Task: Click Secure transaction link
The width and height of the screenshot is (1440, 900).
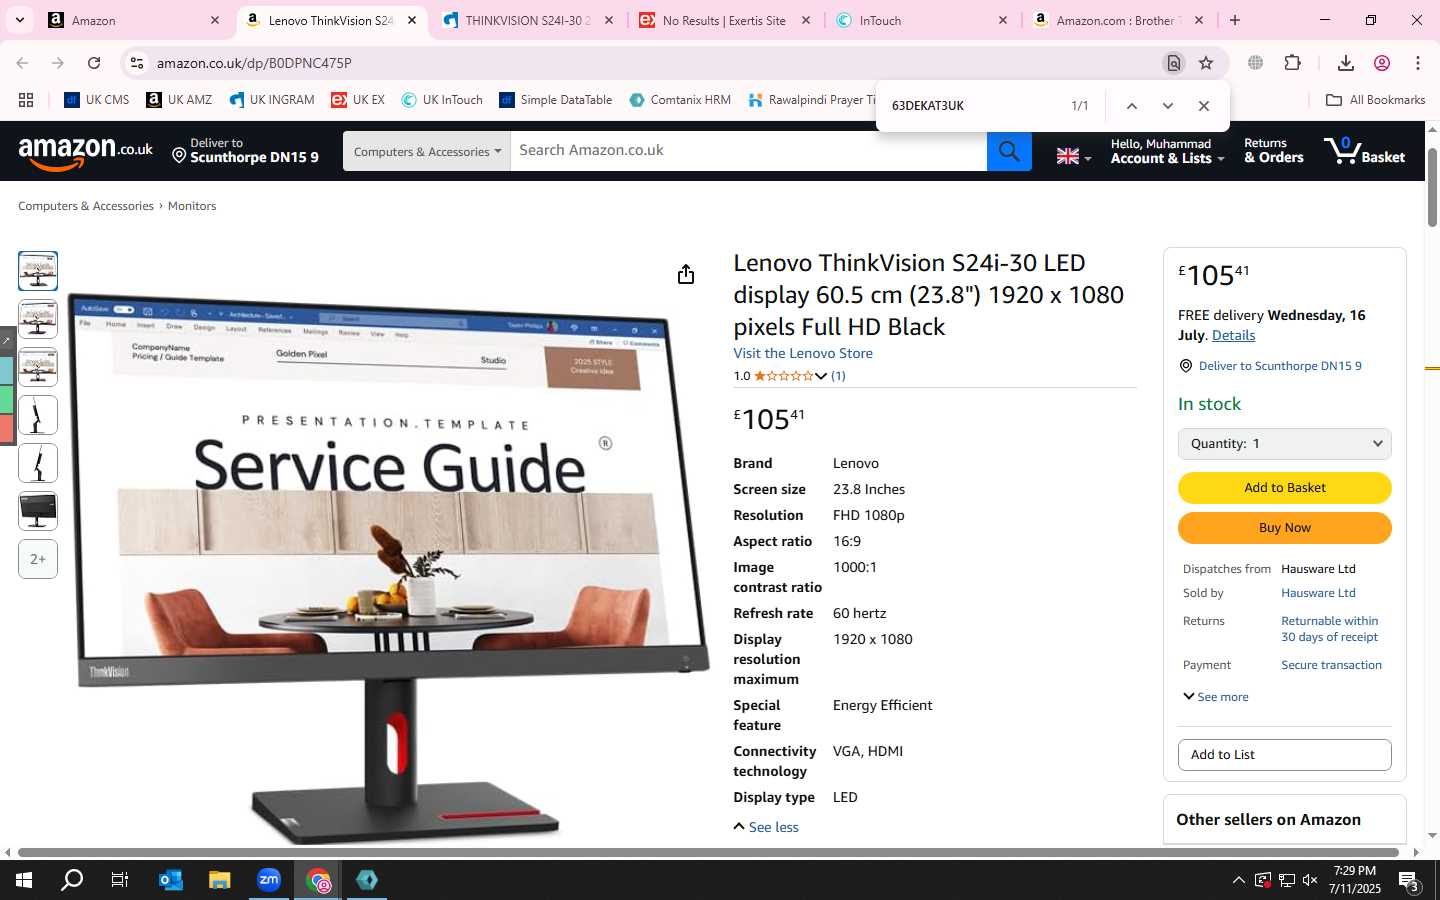Action: [1331, 665]
